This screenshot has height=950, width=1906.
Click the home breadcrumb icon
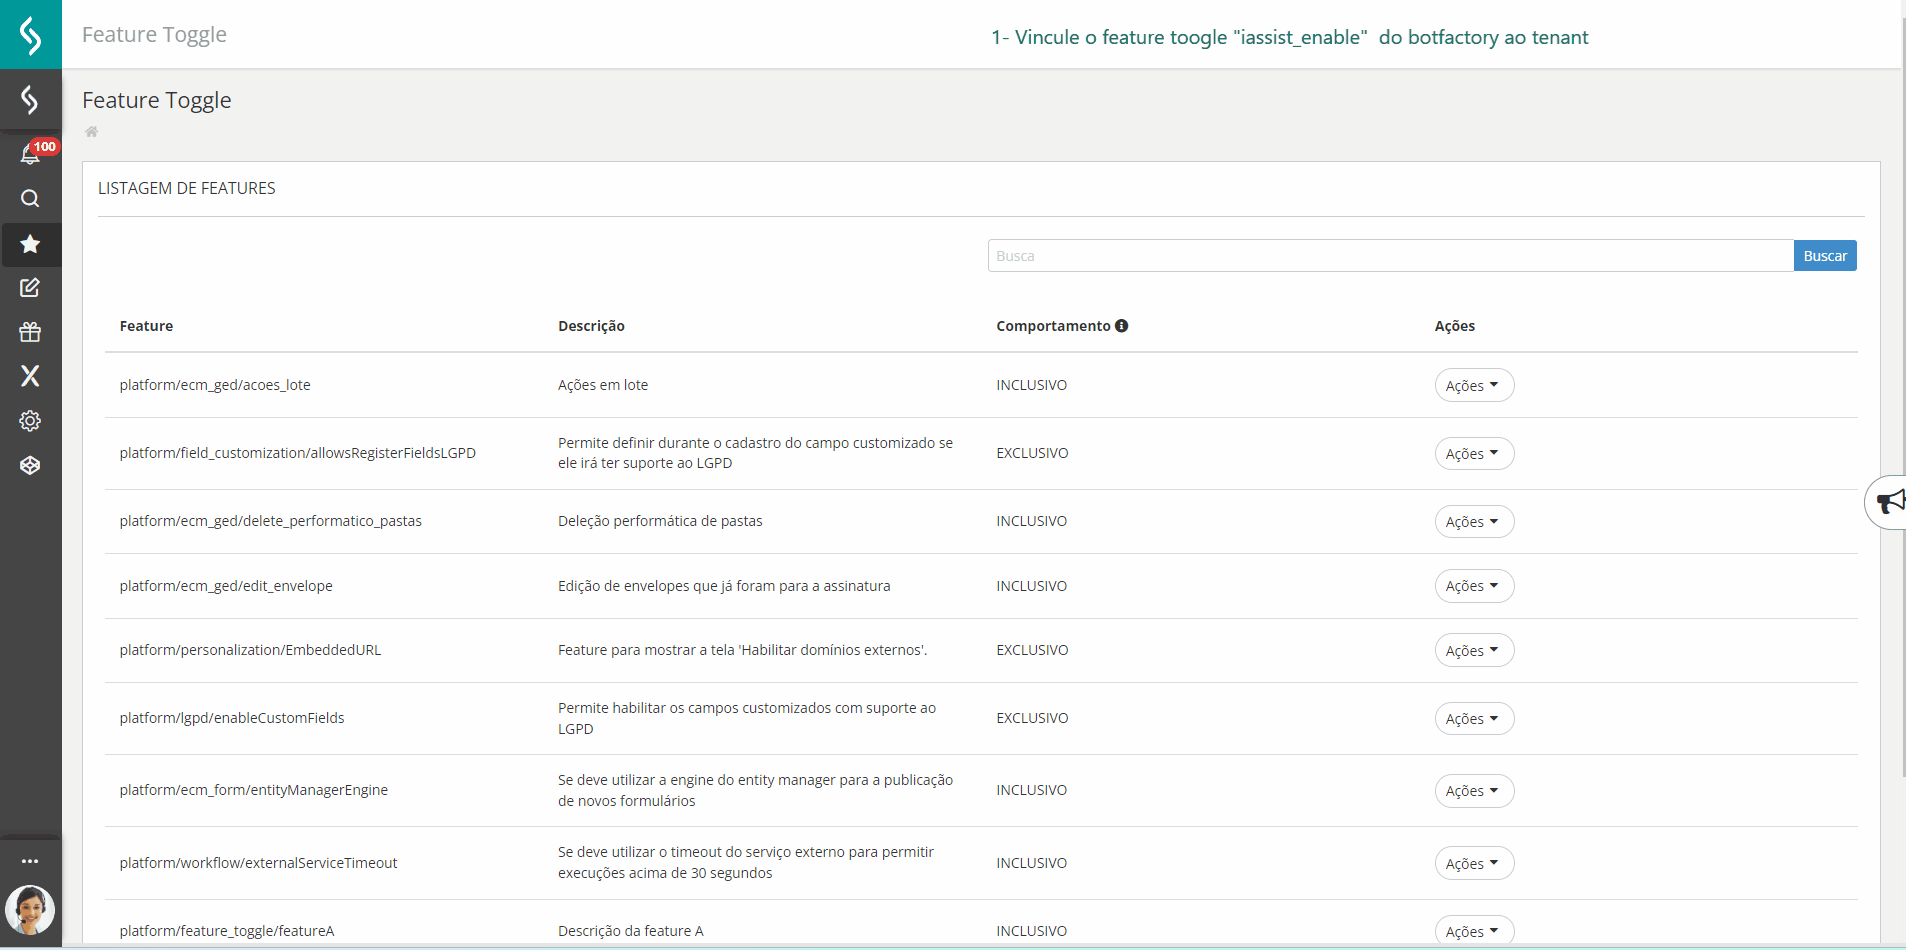click(x=92, y=132)
